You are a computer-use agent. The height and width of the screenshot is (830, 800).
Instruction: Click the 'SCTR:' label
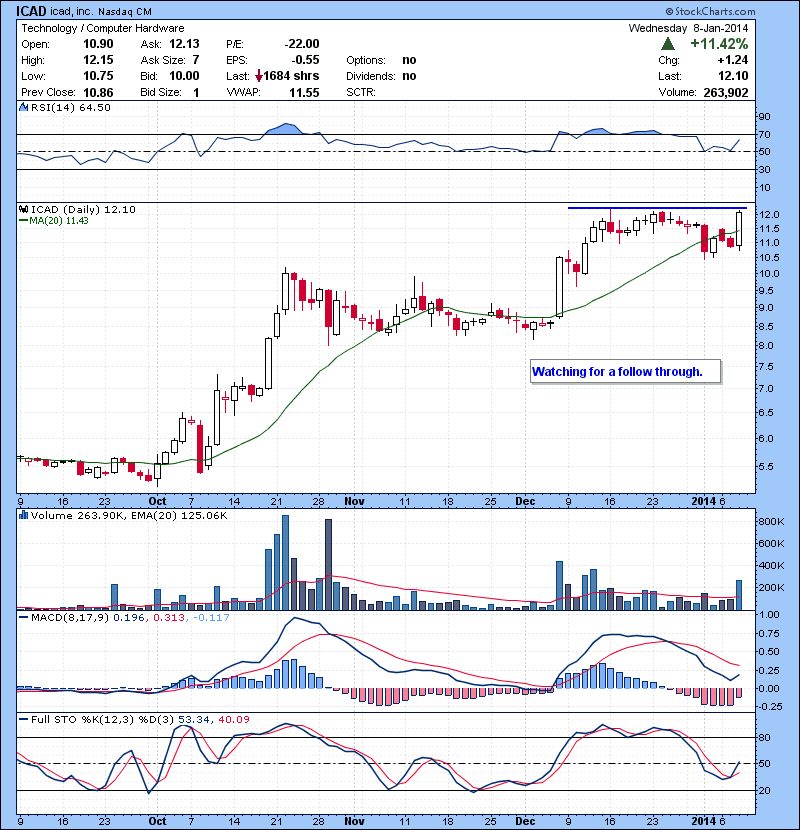(361, 92)
